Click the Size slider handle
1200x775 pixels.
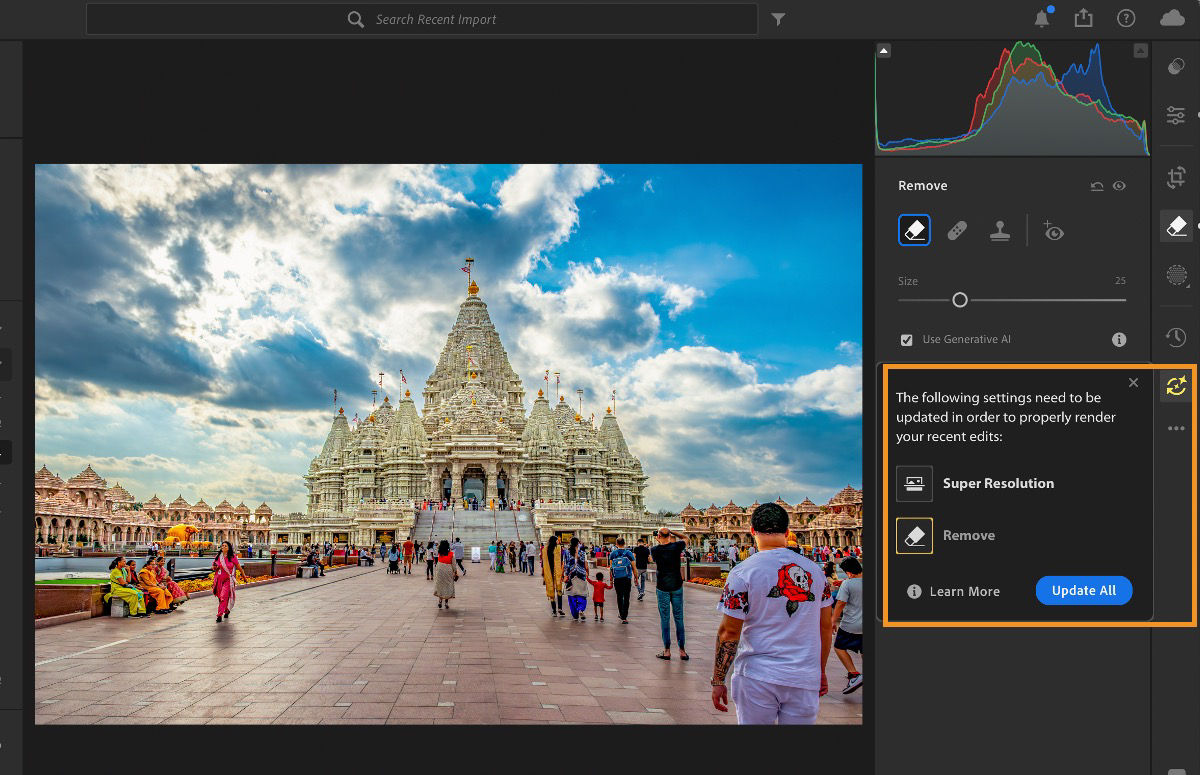(x=960, y=300)
